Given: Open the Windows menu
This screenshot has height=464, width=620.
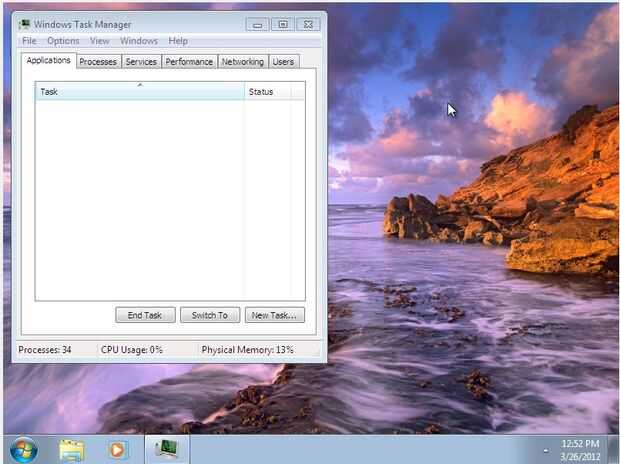Looking at the screenshot, I should tap(139, 41).
